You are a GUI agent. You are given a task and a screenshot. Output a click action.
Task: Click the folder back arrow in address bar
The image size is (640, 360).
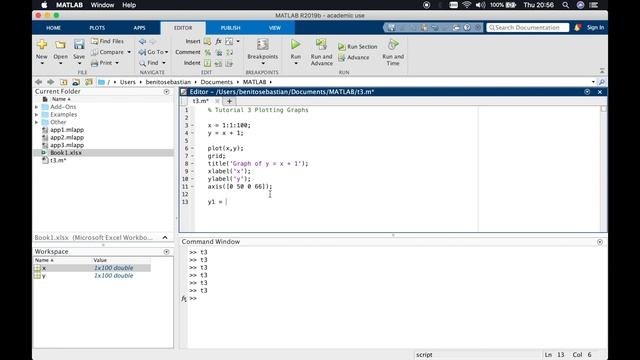(x=38, y=82)
